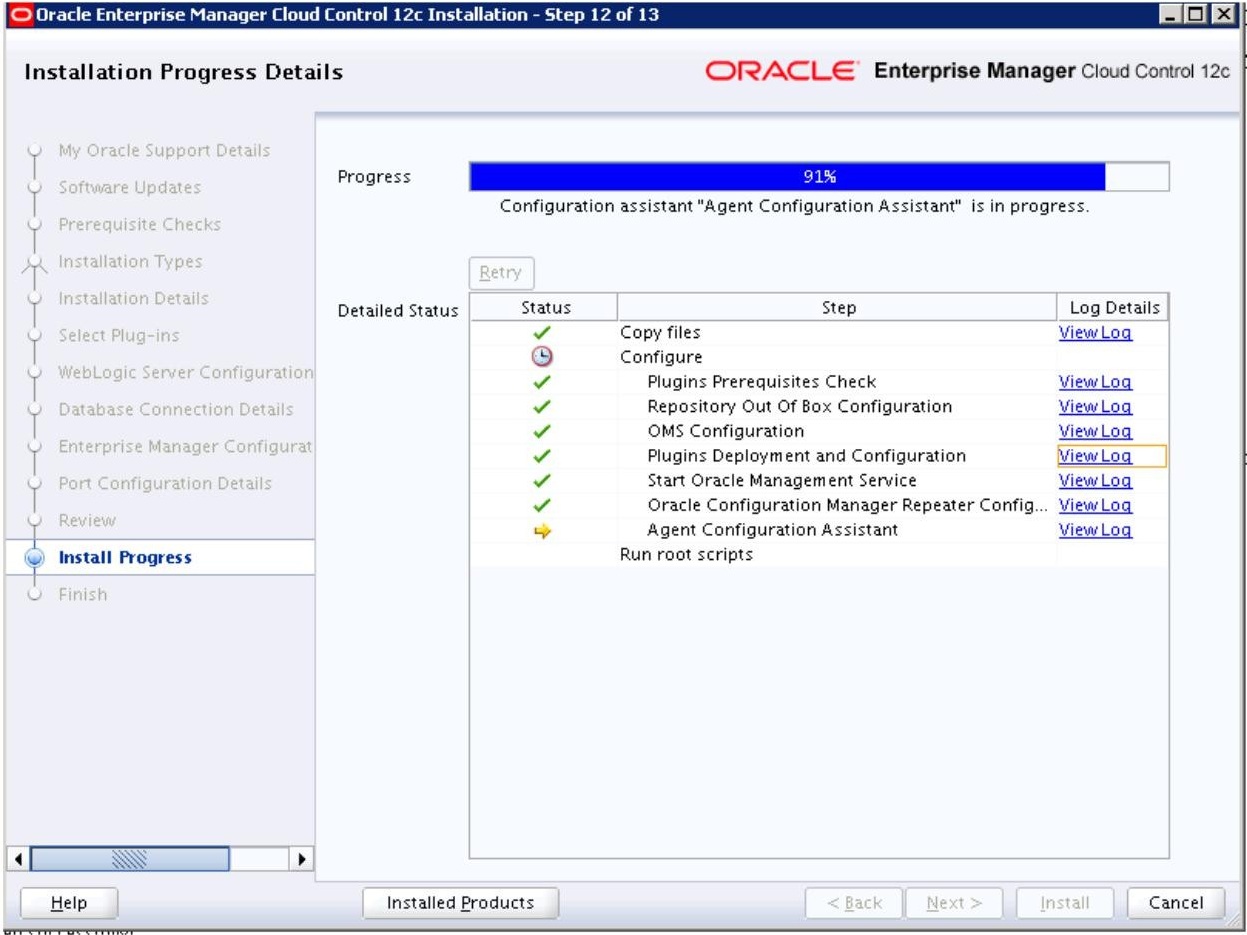The image size is (1247, 935).
Task: Click the yellow arrow beside Agent Configuration Assistant
Action: tap(544, 531)
